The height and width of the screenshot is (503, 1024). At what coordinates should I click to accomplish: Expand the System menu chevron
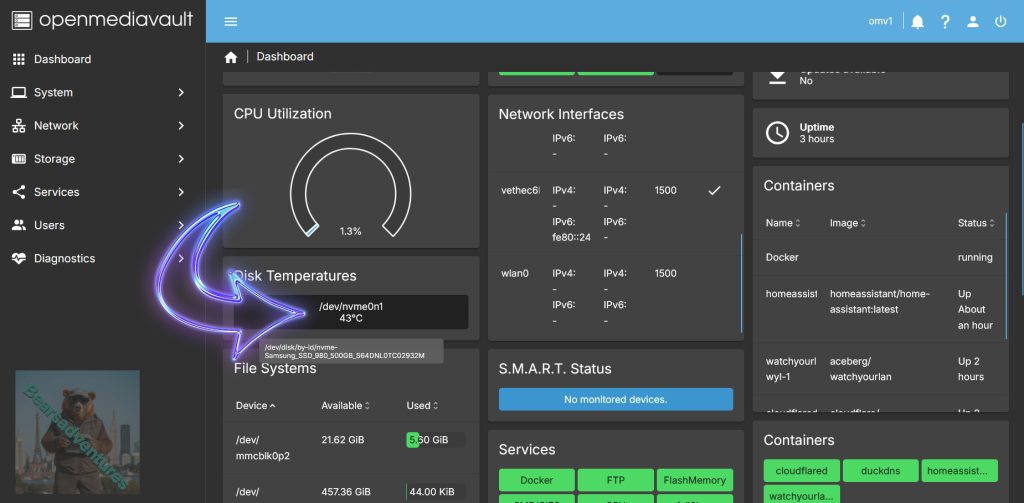[x=181, y=92]
